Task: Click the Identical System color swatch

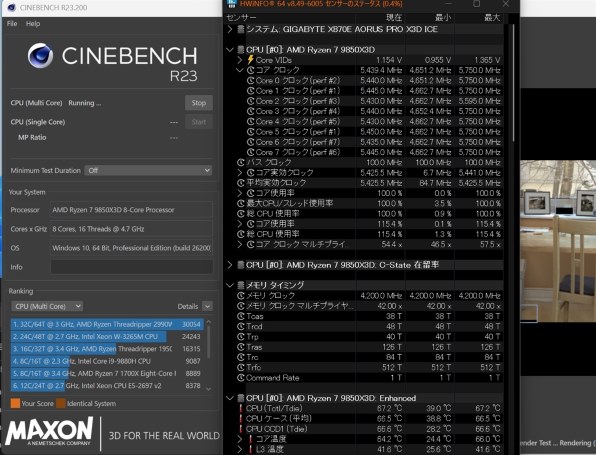Action: coord(61,403)
